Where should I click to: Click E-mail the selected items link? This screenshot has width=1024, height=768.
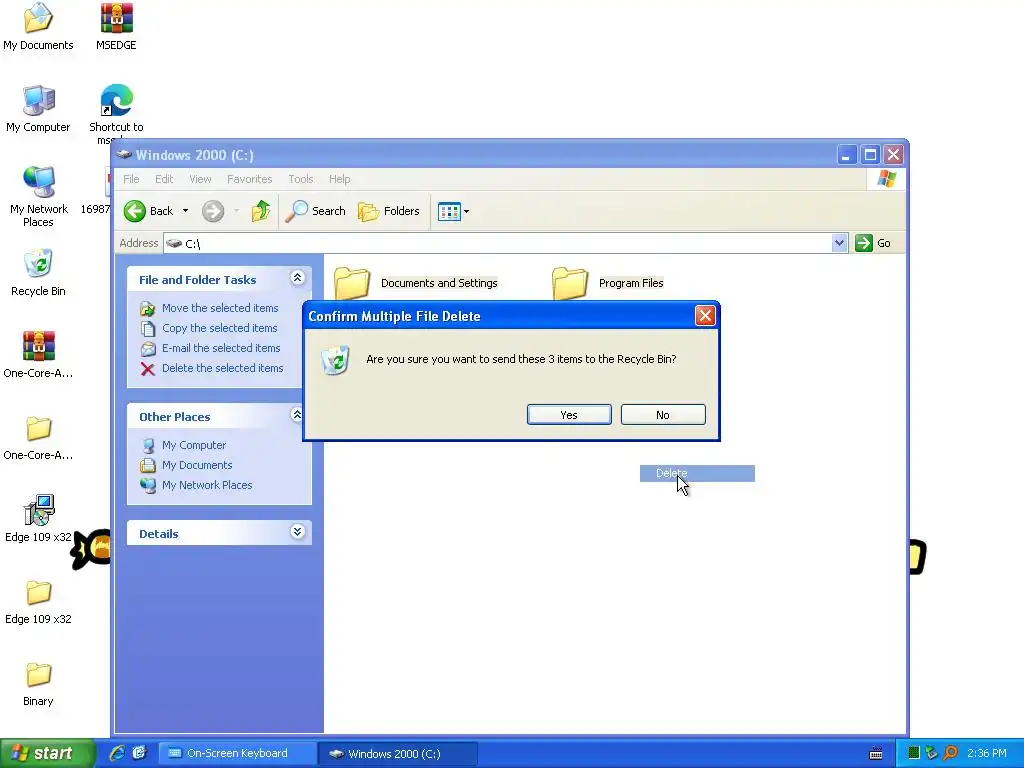coord(221,348)
